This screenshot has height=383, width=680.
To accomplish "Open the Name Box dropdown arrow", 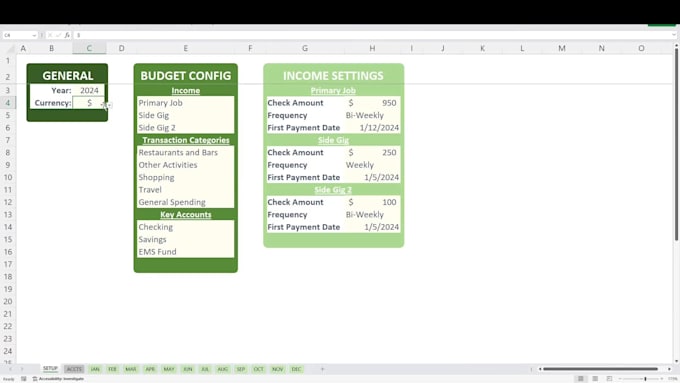I will point(34,35).
